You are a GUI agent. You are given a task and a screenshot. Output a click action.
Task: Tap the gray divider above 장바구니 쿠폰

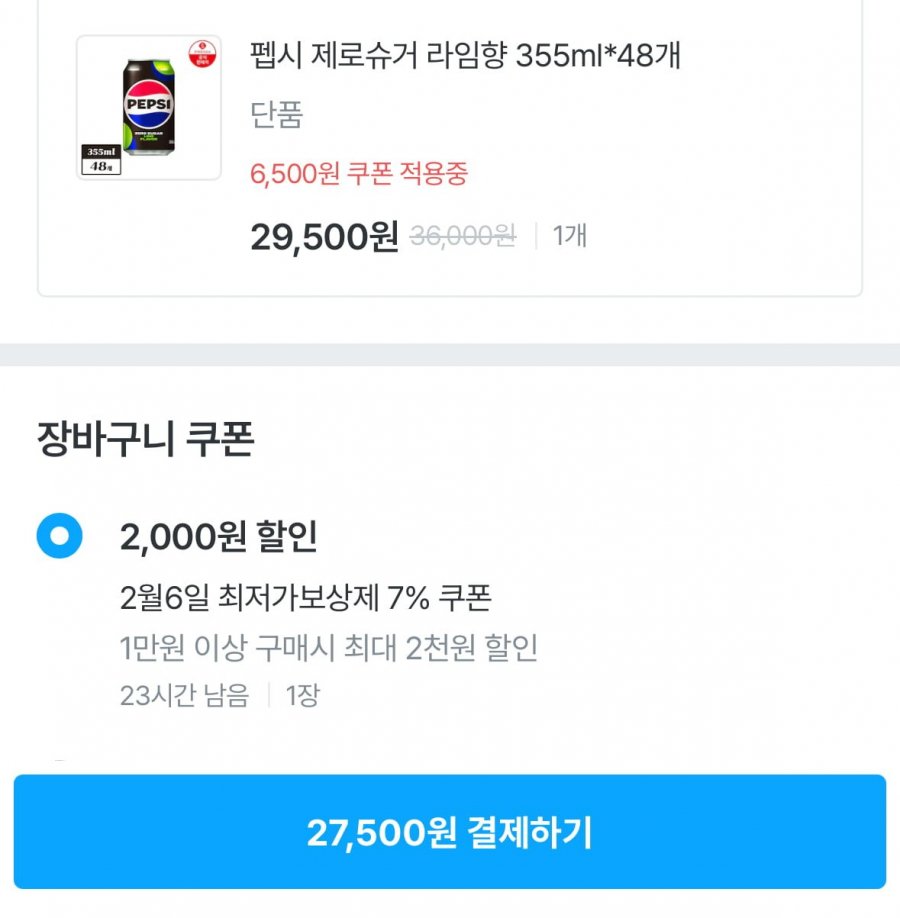(x=450, y=355)
